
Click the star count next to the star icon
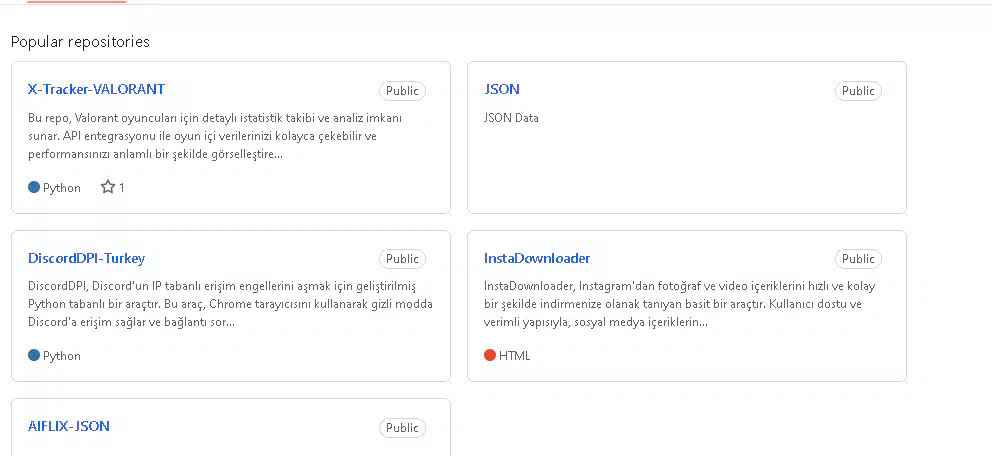122,188
